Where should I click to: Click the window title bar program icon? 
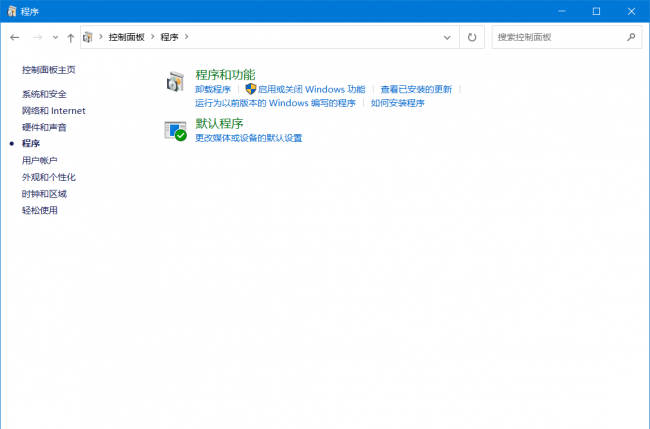tap(12, 11)
